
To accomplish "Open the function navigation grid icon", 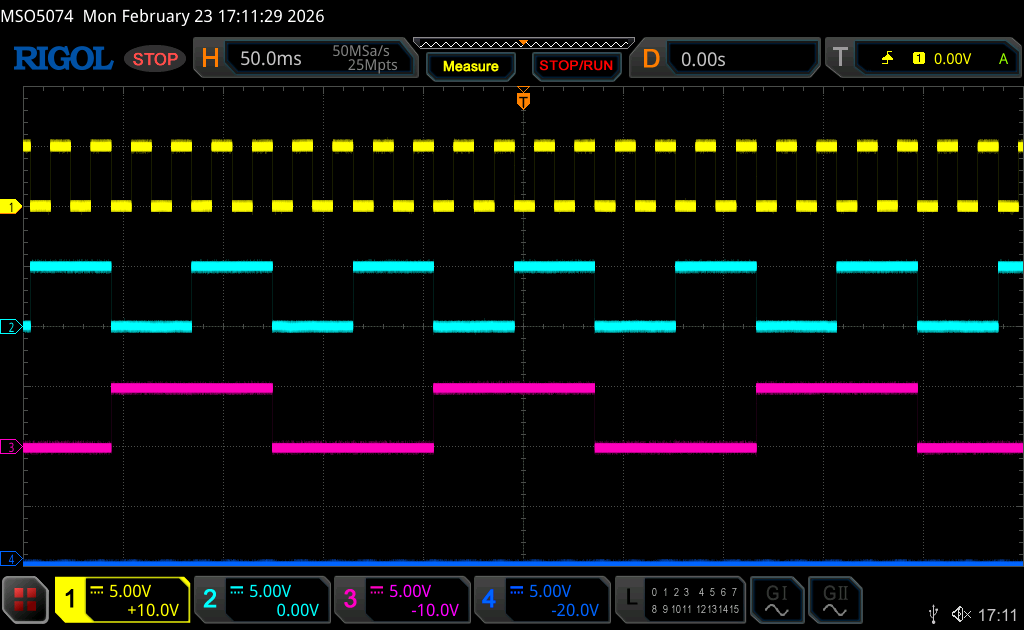I will click(x=26, y=599).
